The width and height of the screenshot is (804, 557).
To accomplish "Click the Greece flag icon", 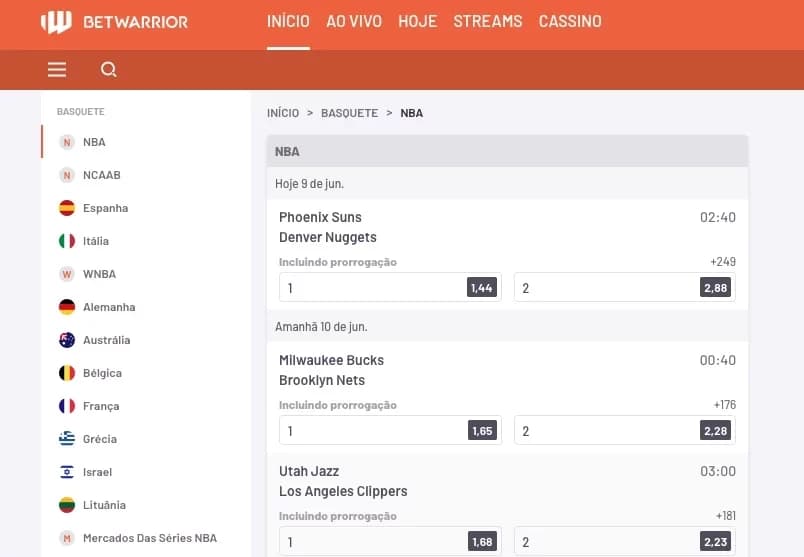I will pos(67,439).
